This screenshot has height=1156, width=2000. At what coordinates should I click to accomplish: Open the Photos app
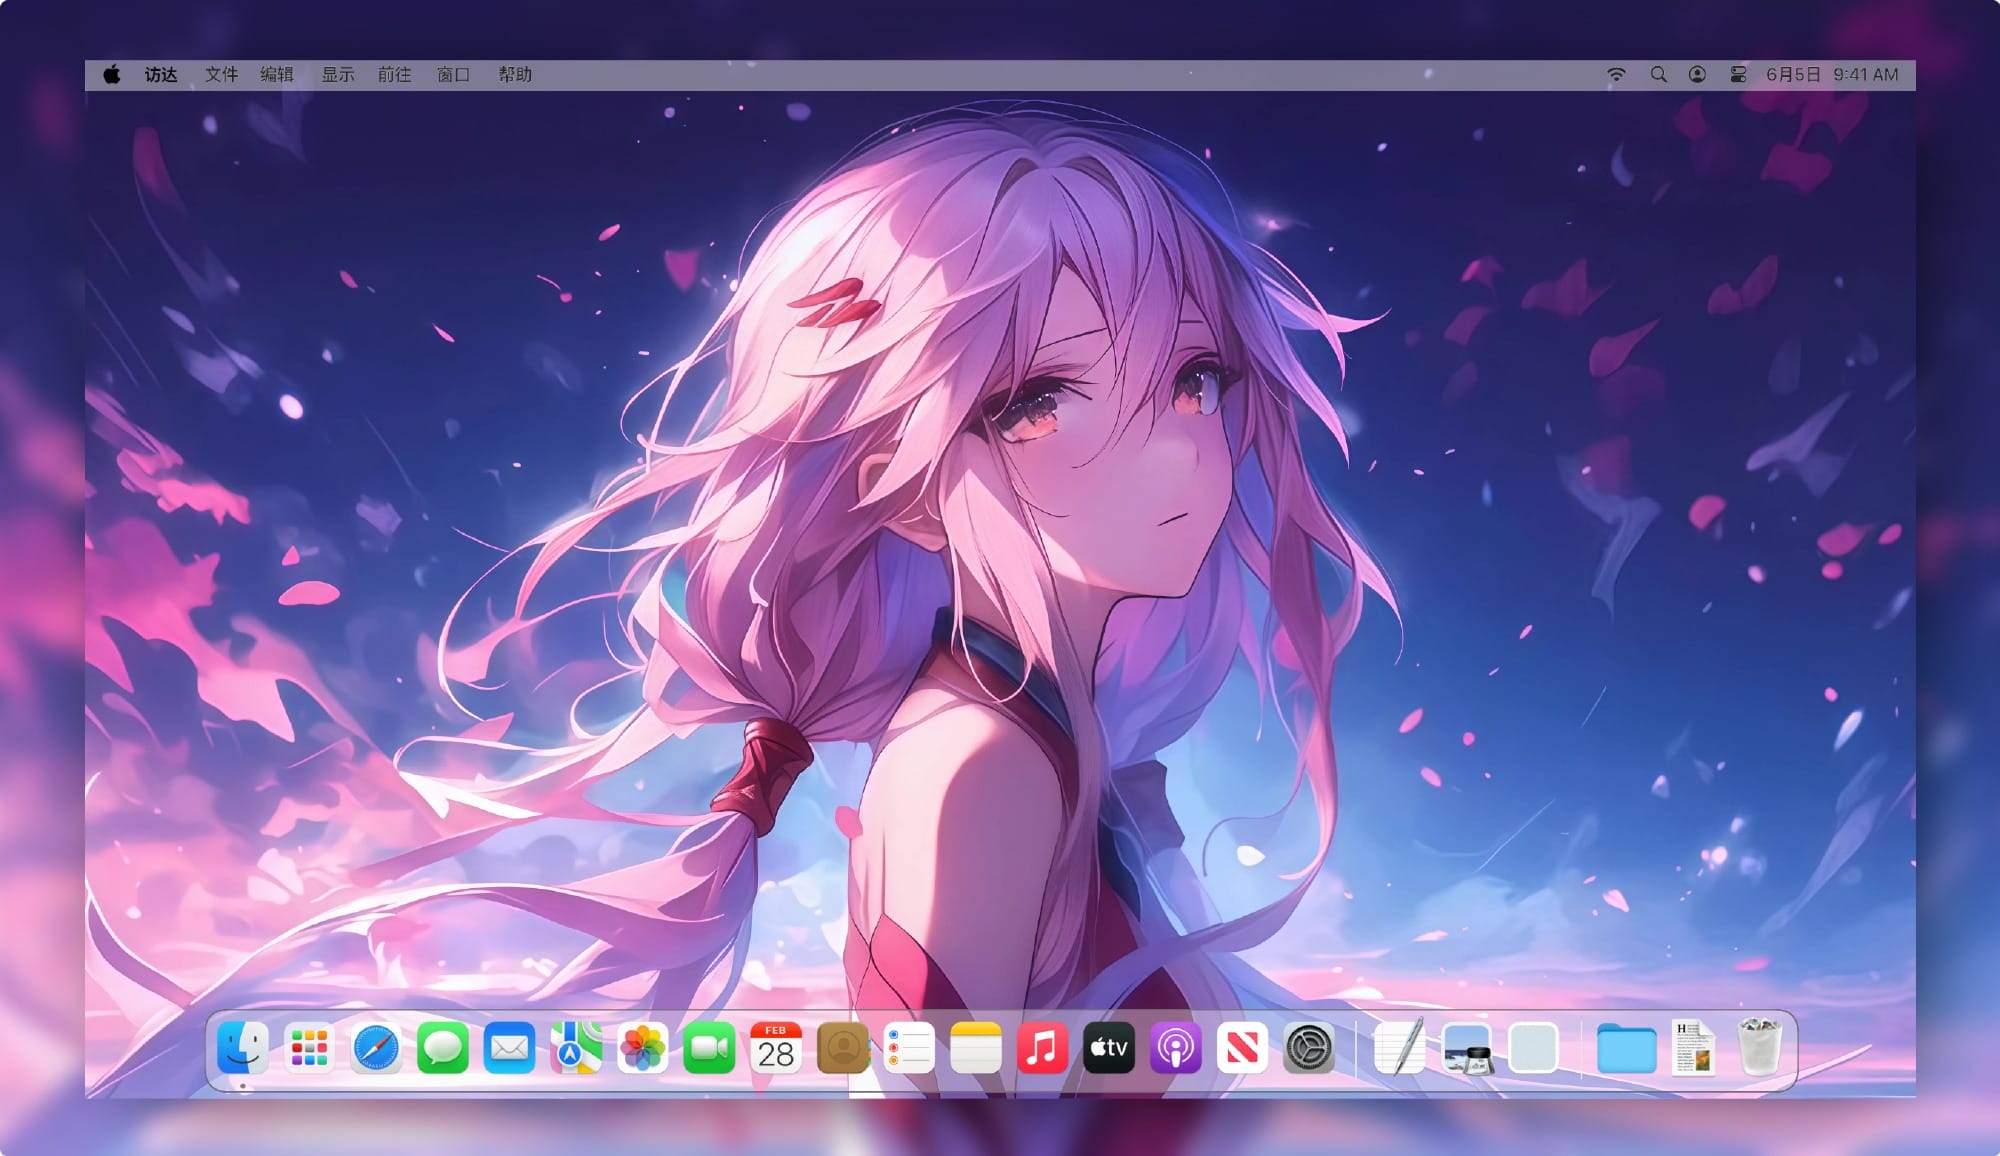642,1048
